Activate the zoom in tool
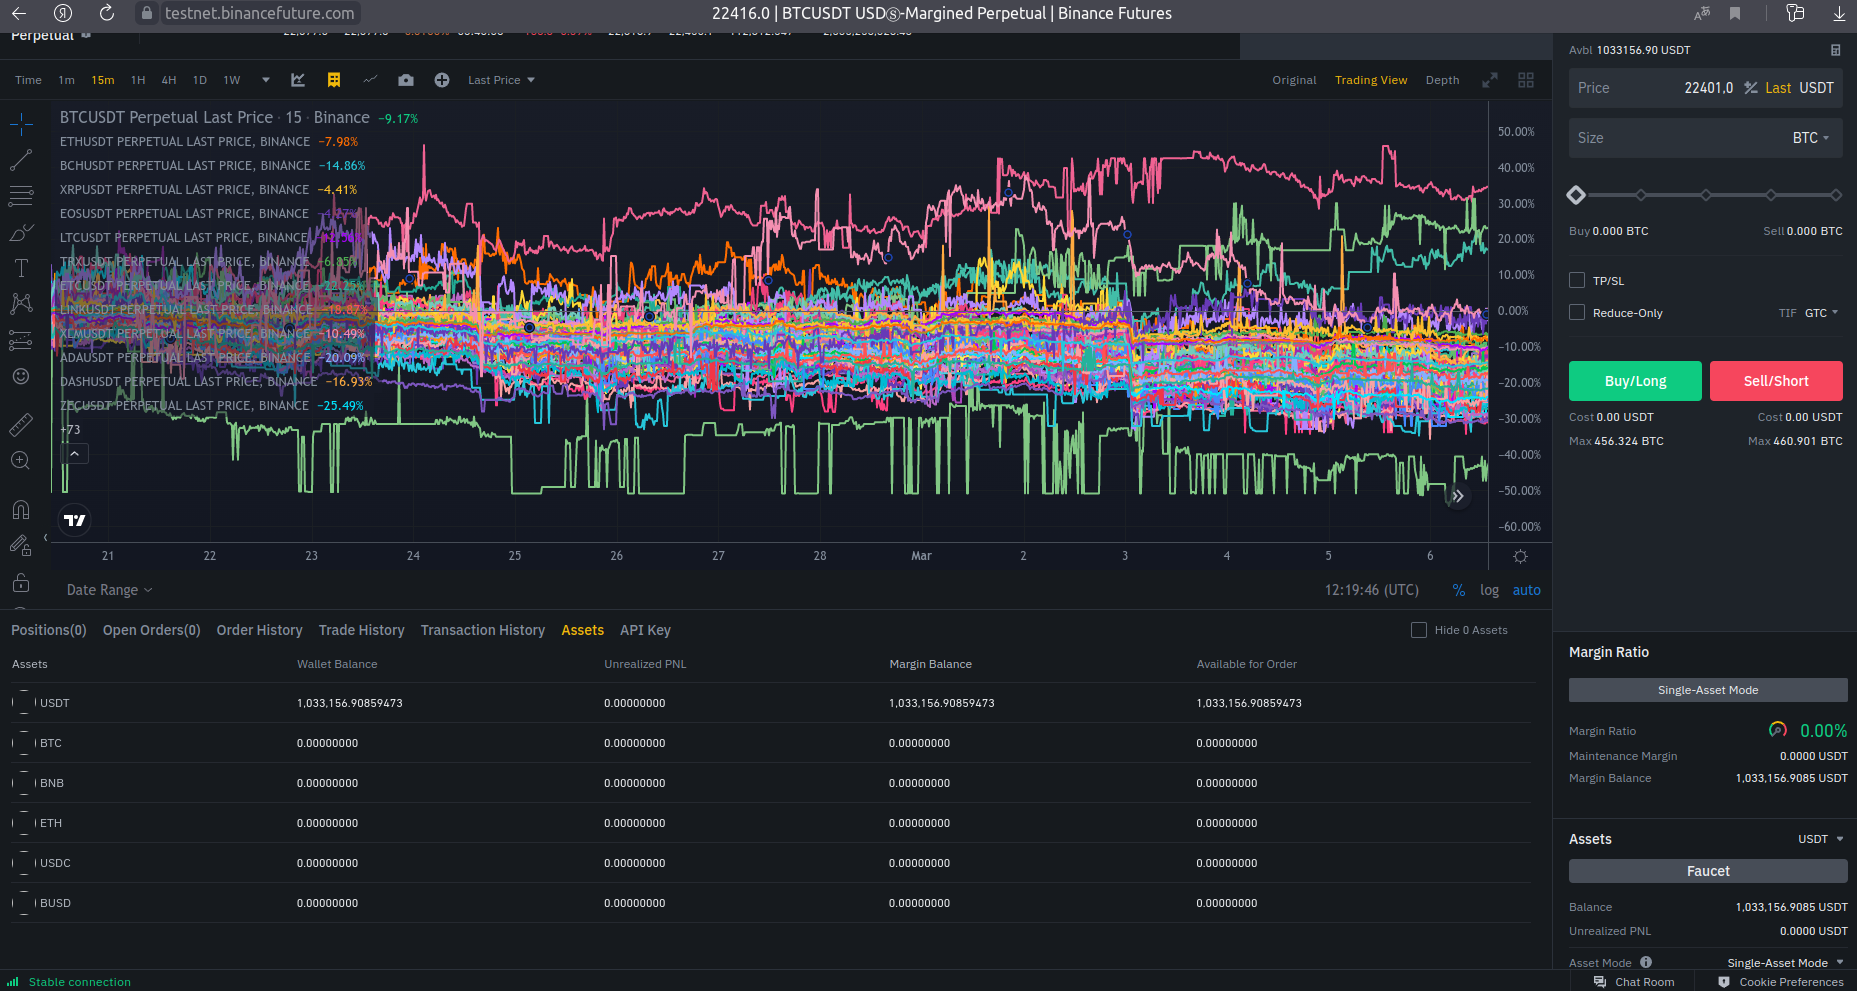Viewport: 1857px width, 991px height. coord(21,461)
